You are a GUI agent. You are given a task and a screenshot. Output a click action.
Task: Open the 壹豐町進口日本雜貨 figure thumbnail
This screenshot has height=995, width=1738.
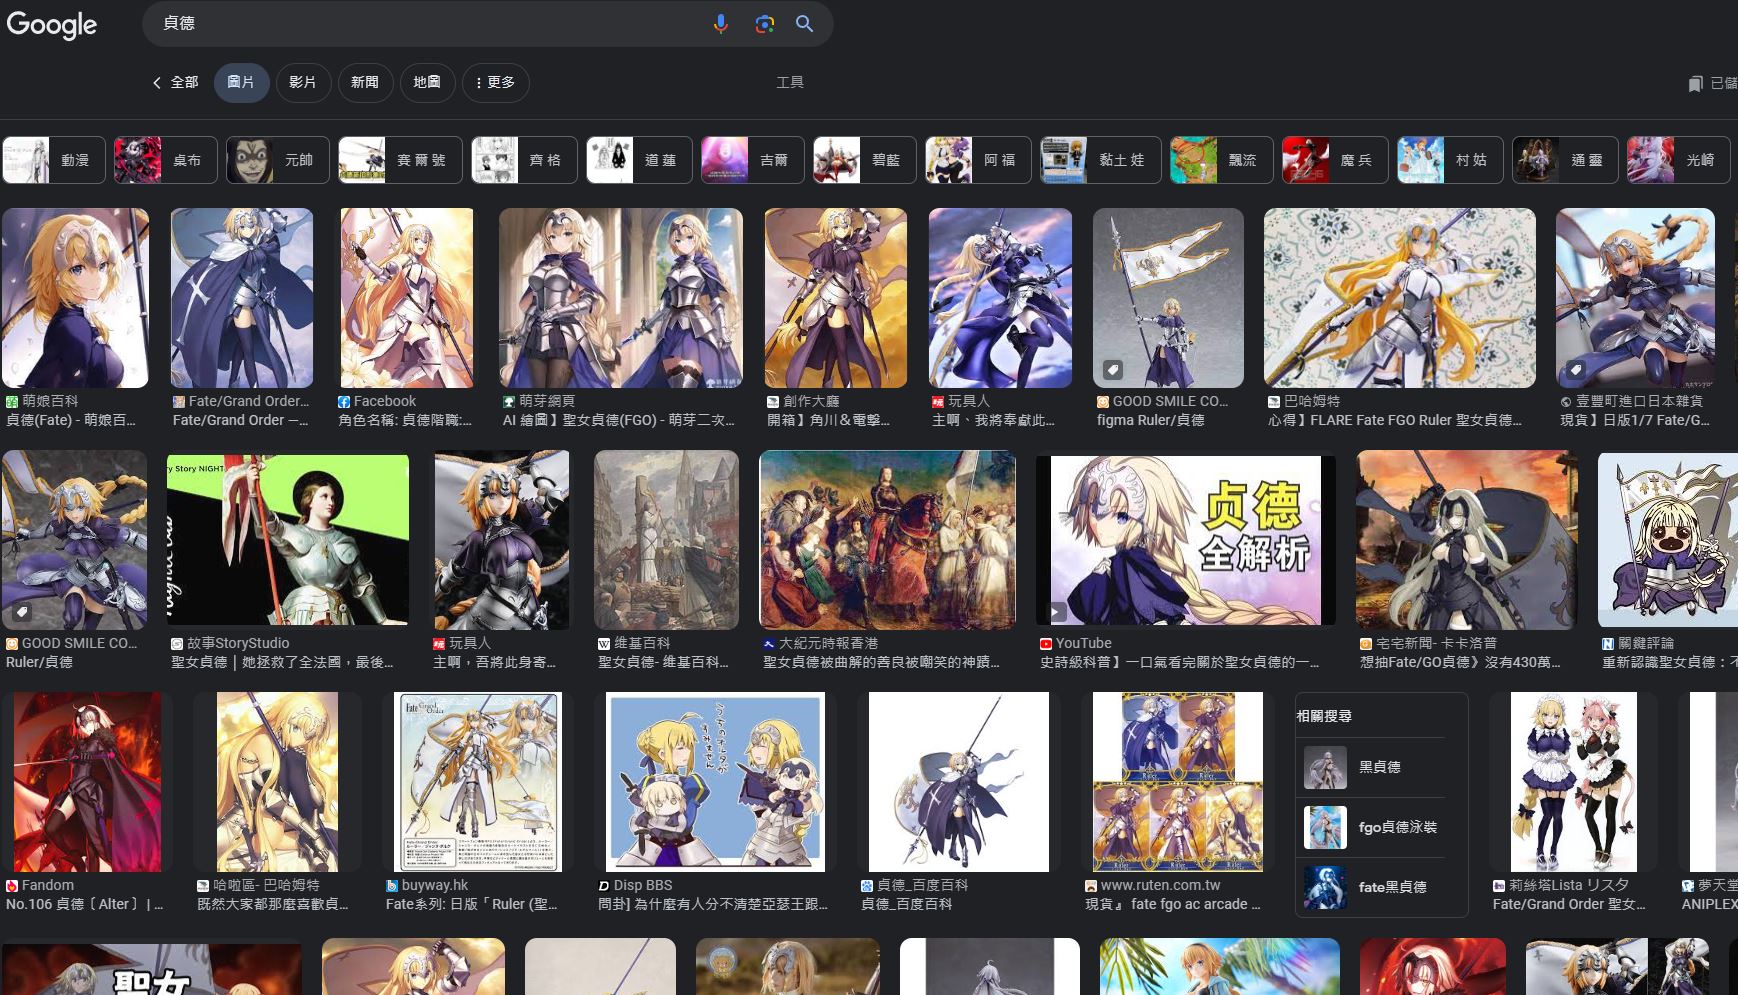pos(1635,298)
